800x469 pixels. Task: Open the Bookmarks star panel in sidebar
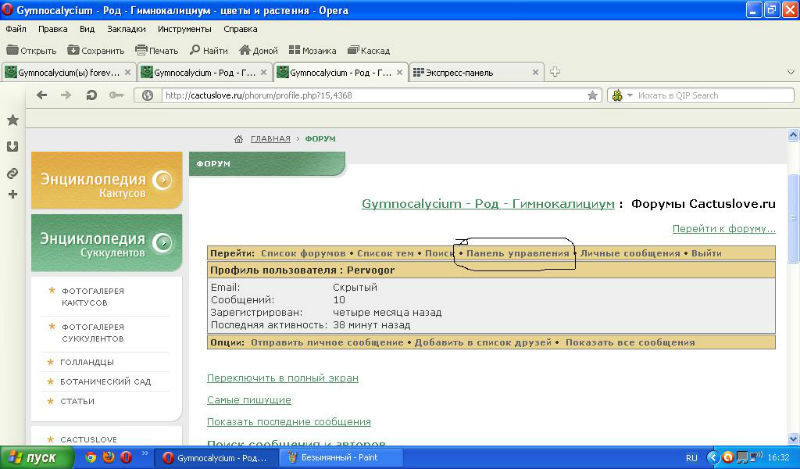(13, 120)
